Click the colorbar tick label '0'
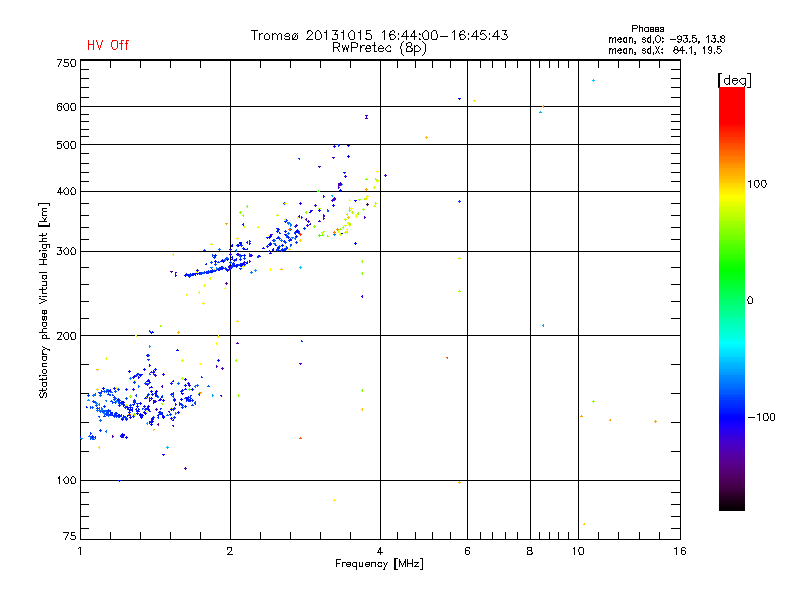Screen dimensions: 800x600 click(749, 301)
